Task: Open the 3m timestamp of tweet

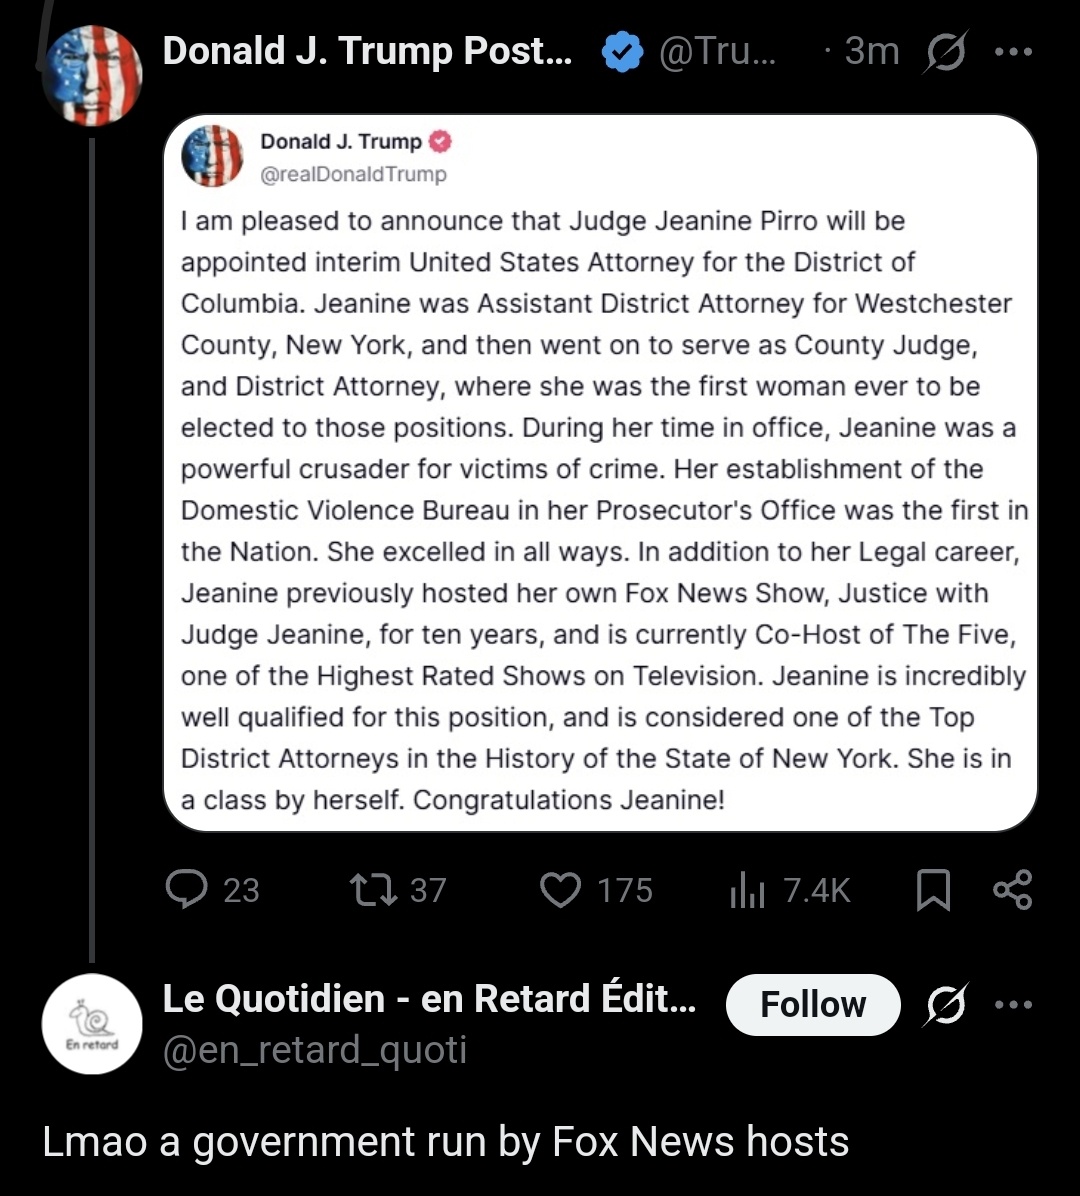Action: point(872,51)
